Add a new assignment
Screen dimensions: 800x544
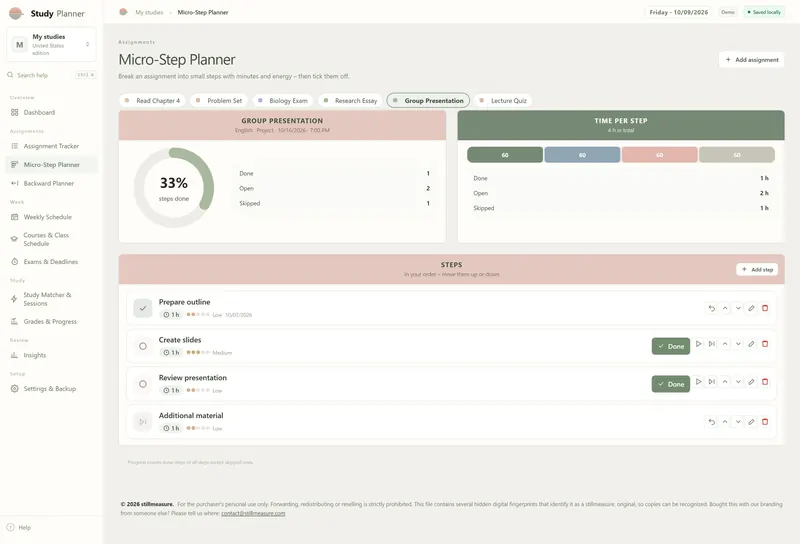click(752, 60)
